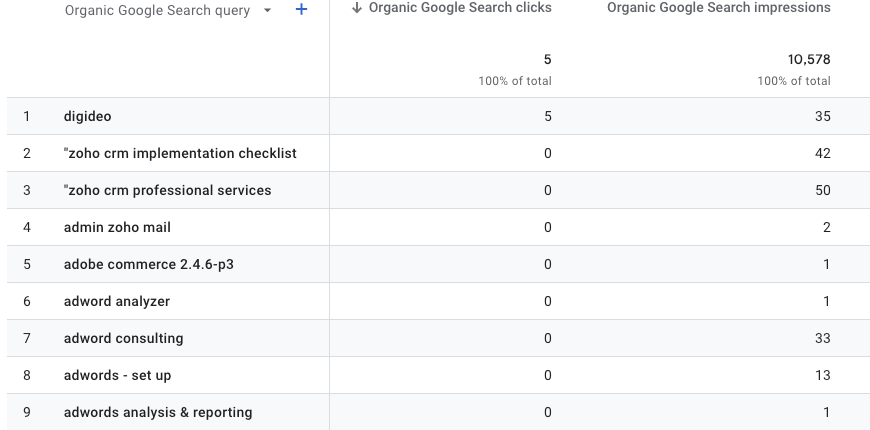Click the descending sort arrow on clicks
The image size is (870, 430).
[357, 8]
